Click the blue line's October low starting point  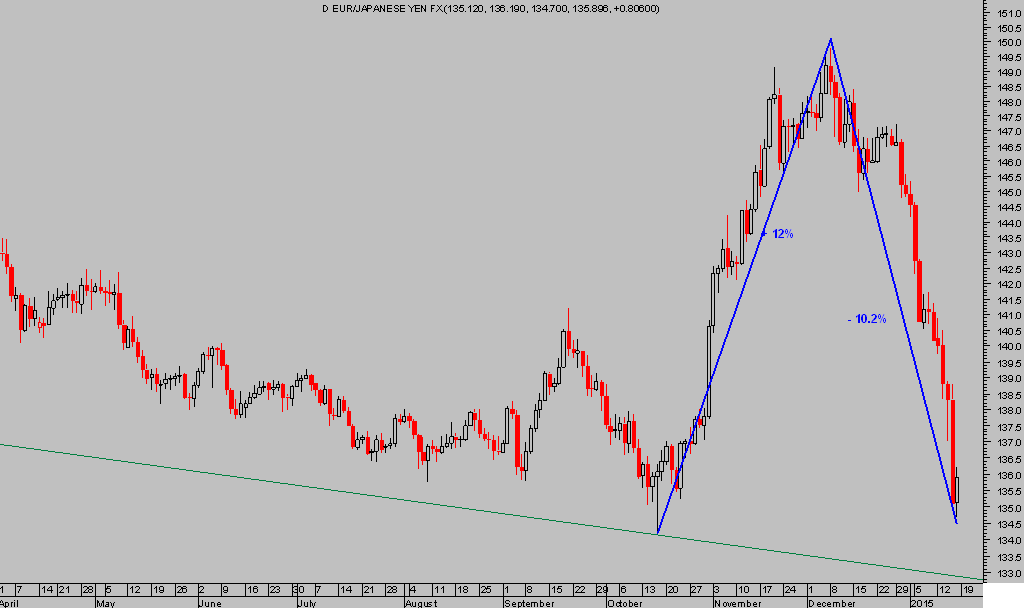click(x=658, y=533)
